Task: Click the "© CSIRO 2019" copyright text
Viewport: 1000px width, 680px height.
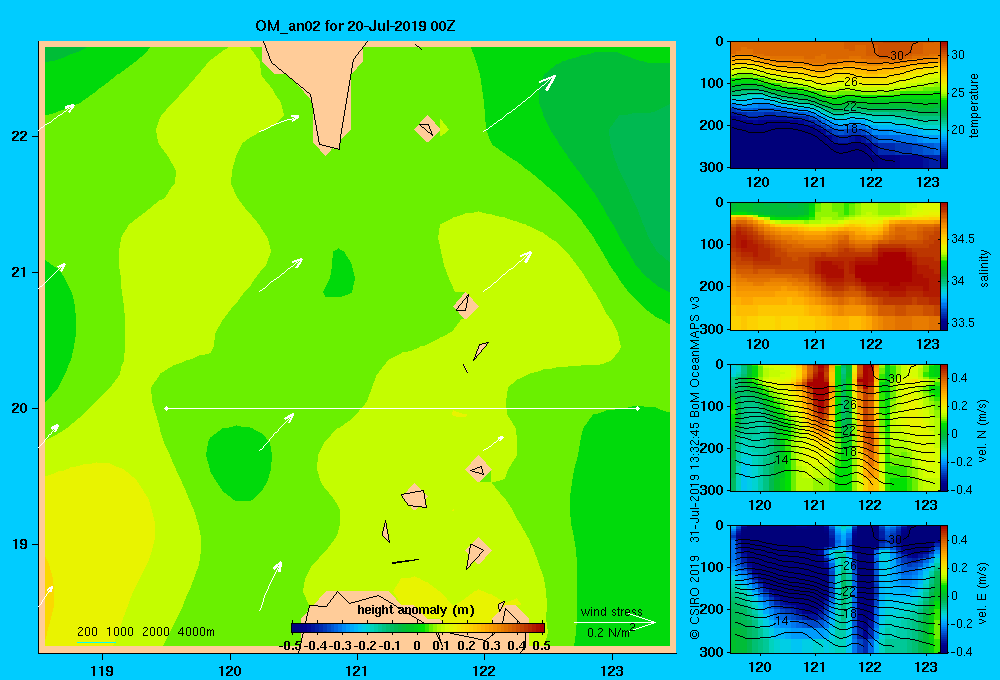Action: click(x=695, y=597)
